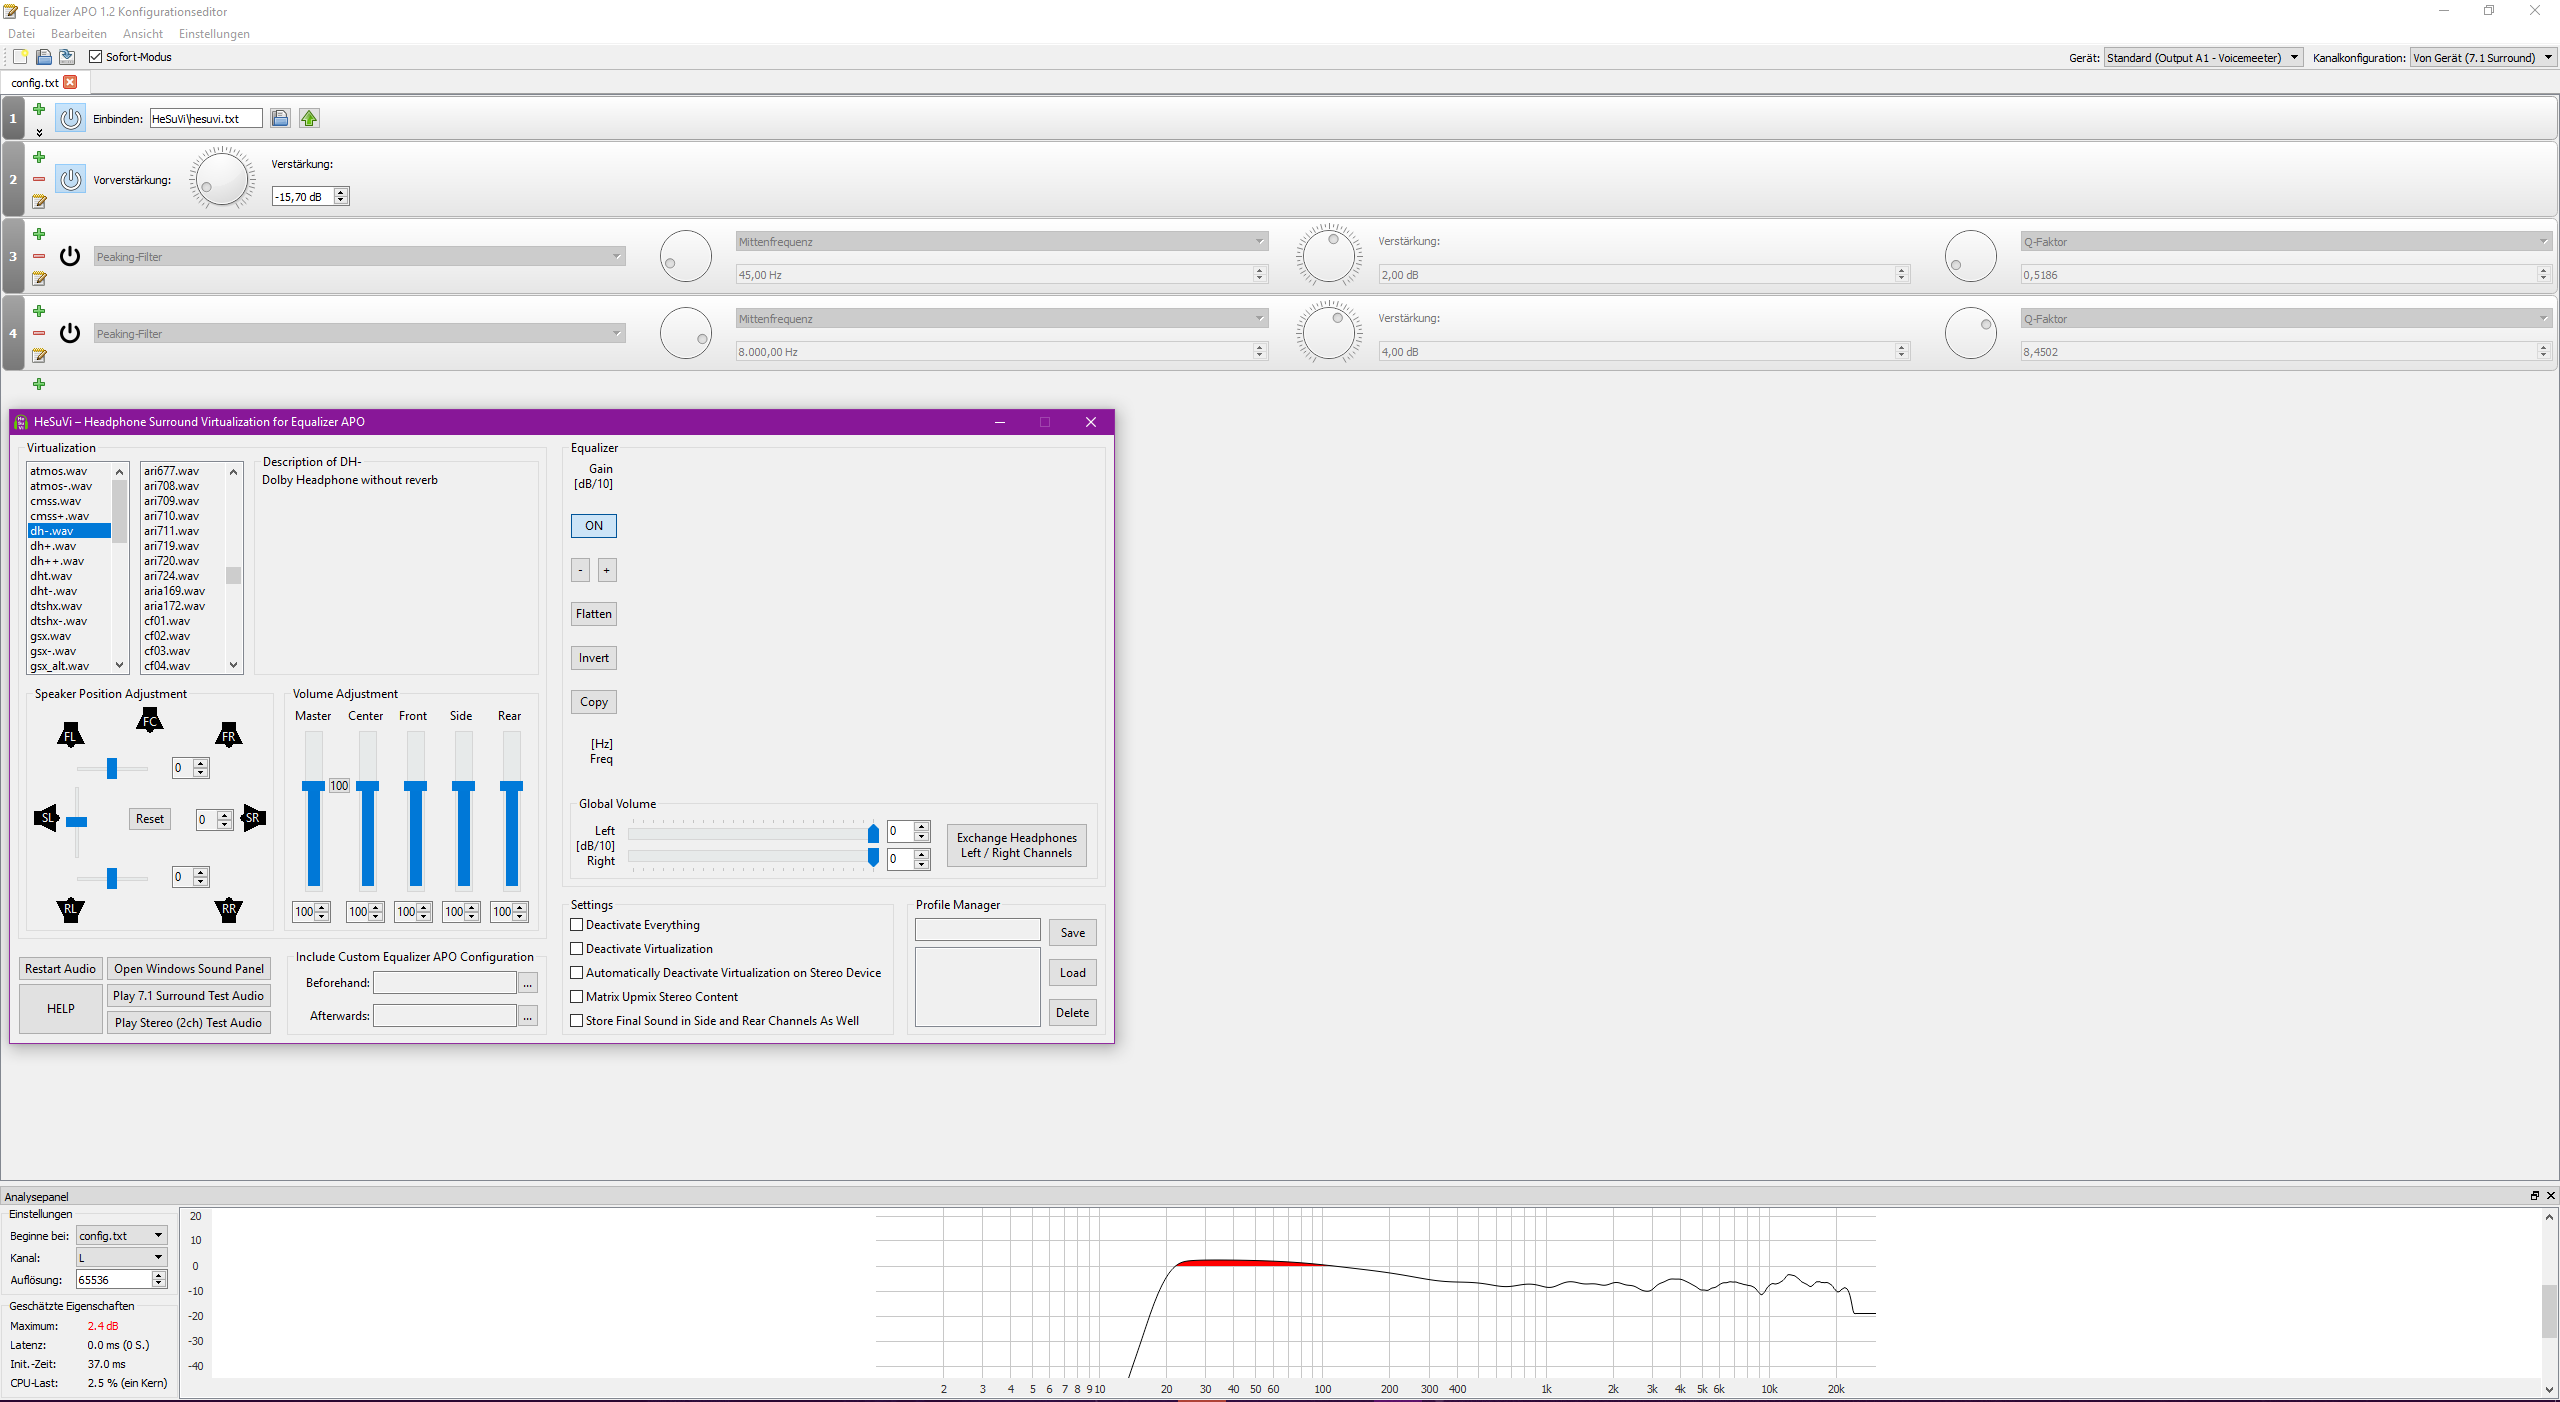Click green plus icon below filter four
This screenshot has height=1402, width=2560.
(x=39, y=384)
